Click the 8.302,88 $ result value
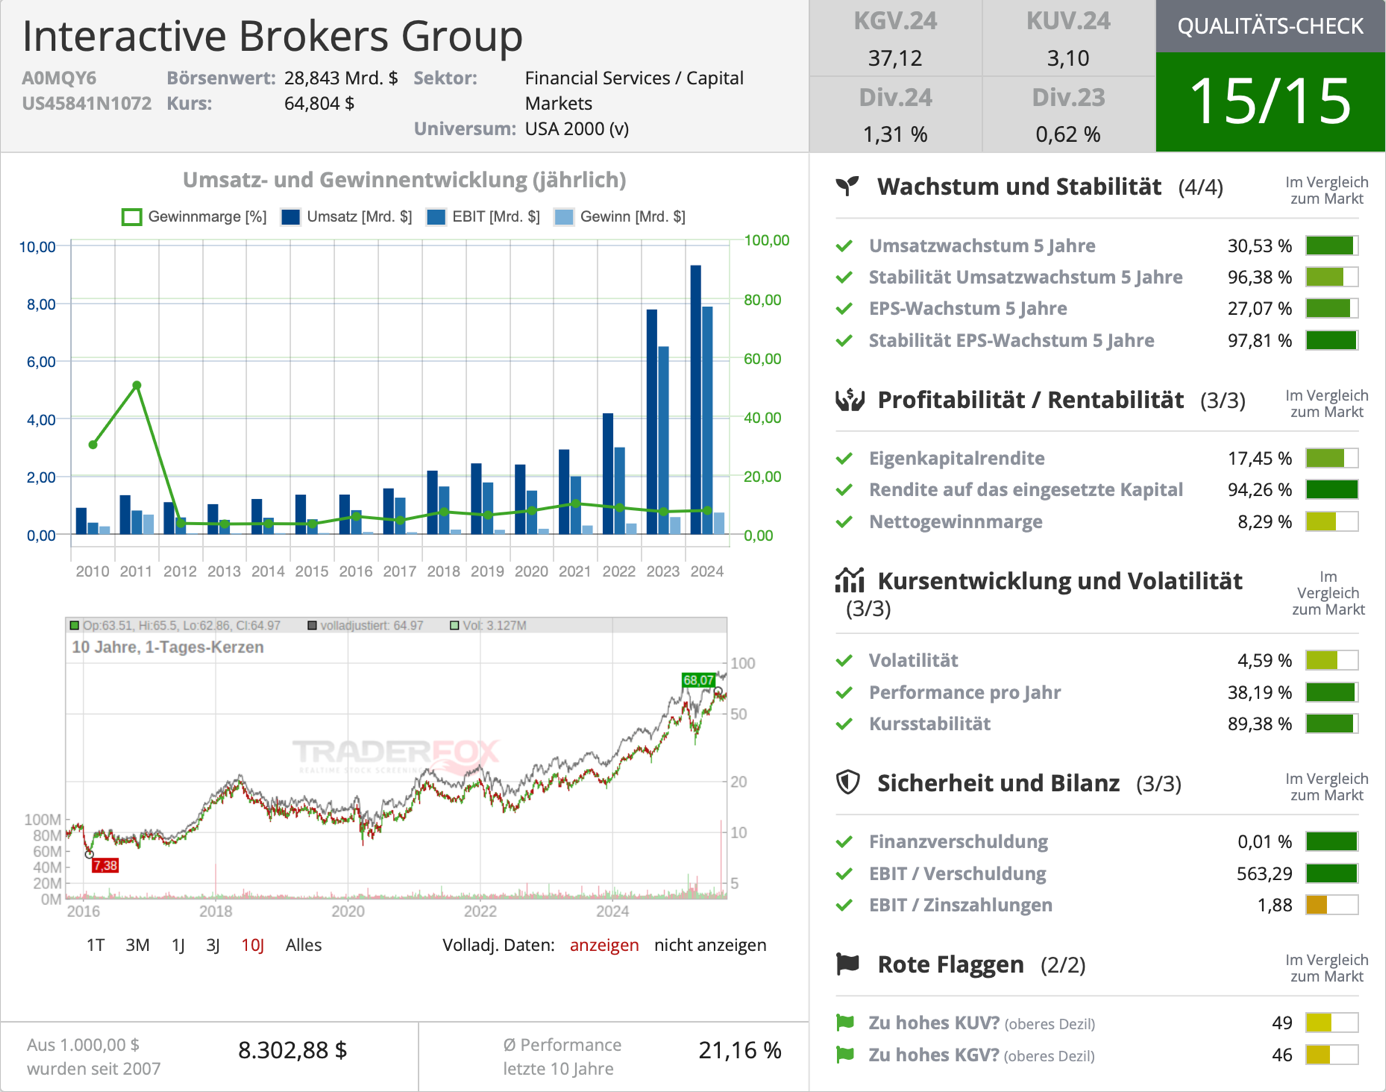1386x1092 pixels. [292, 1050]
